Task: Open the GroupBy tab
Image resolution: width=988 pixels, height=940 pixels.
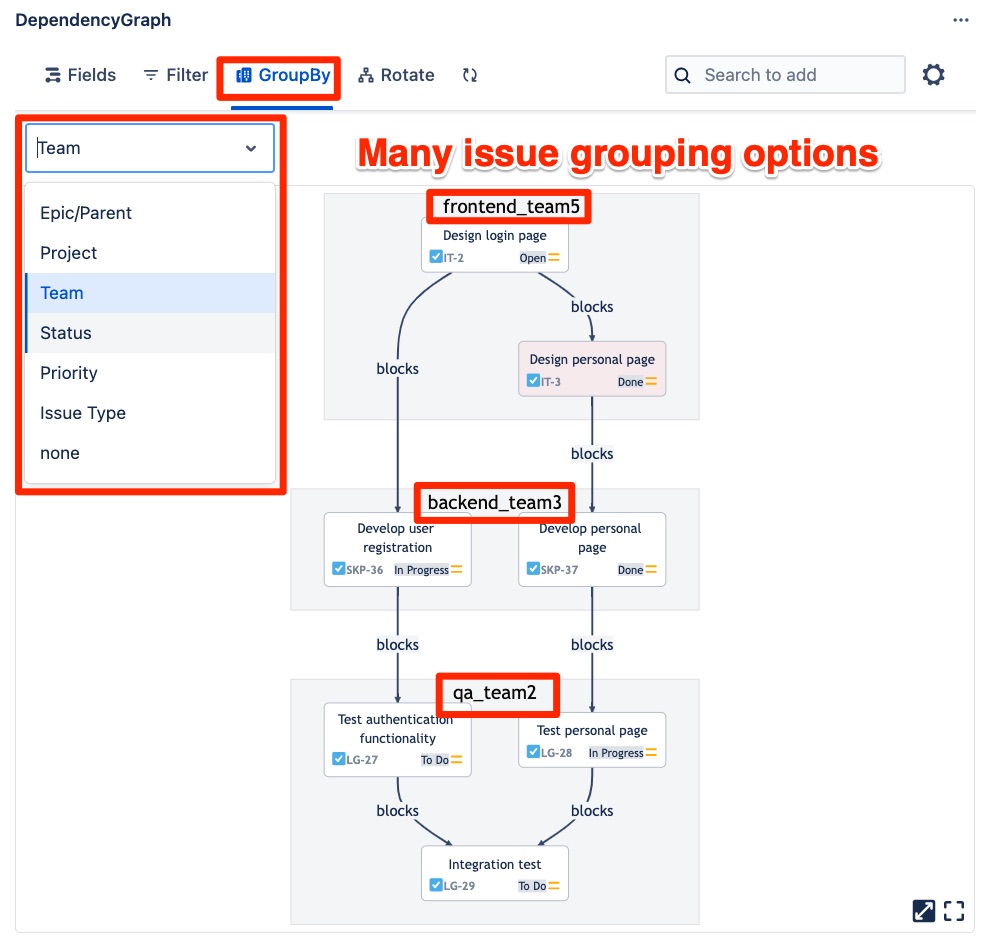Action: [282, 75]
